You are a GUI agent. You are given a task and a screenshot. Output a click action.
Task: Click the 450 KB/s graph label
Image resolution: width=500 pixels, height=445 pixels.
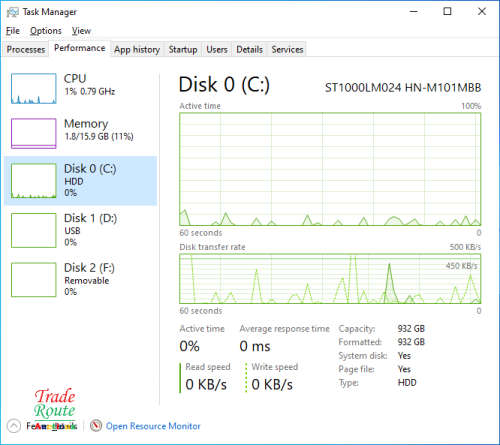(462, 266)
